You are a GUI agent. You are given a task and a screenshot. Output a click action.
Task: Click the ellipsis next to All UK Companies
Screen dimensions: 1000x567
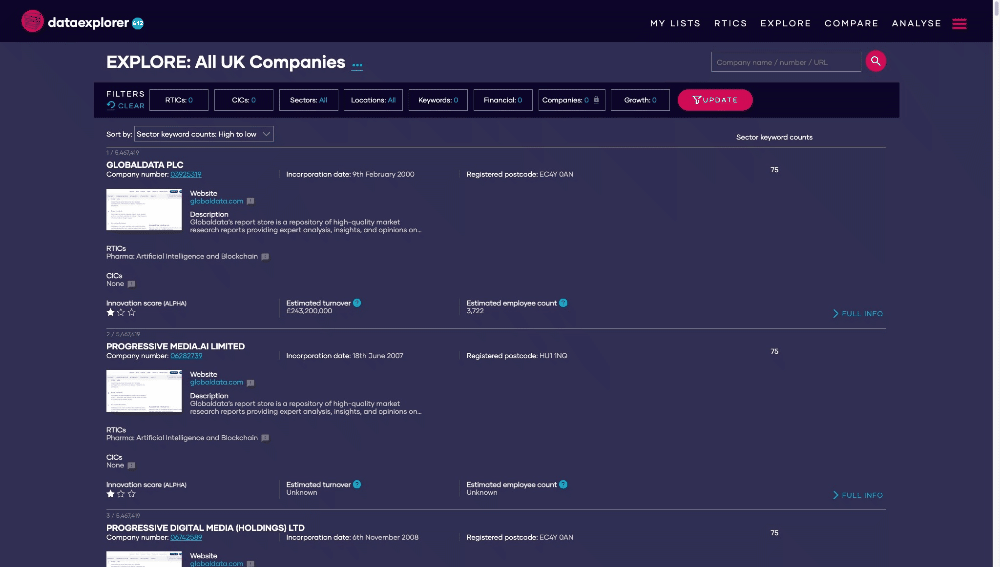[x=357, y=66]
